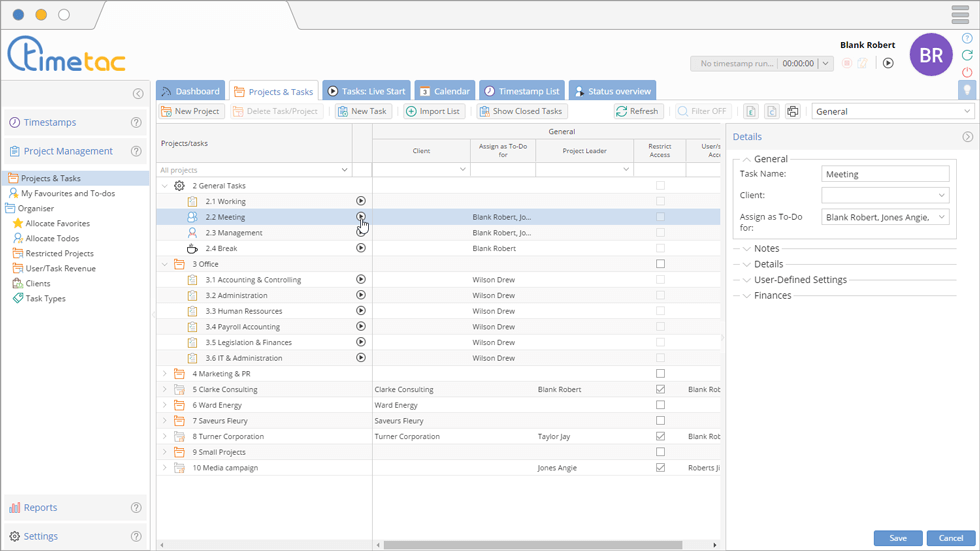The width and height of the screenshot is (980, 551).
Task: Uncheck Restrict Access for 5 Clarke Consulting
Action: (660, 389)
